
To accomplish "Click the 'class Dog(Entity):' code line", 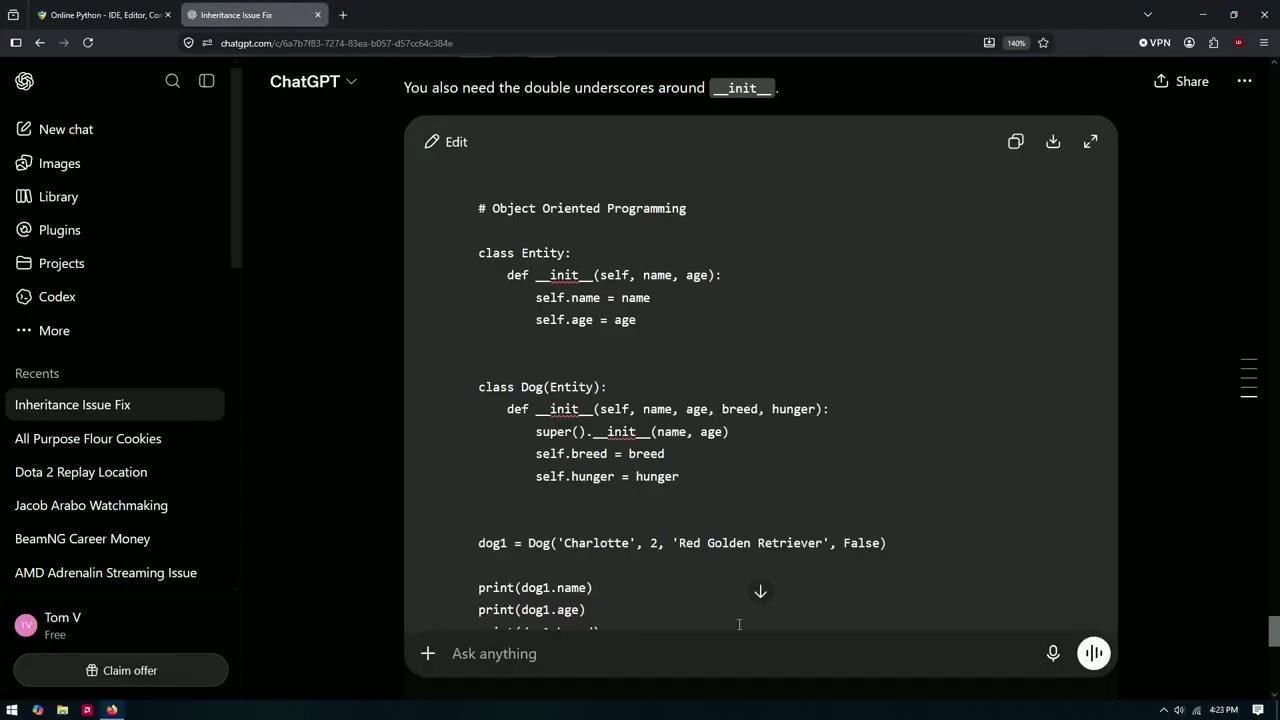I will point(542,387).
